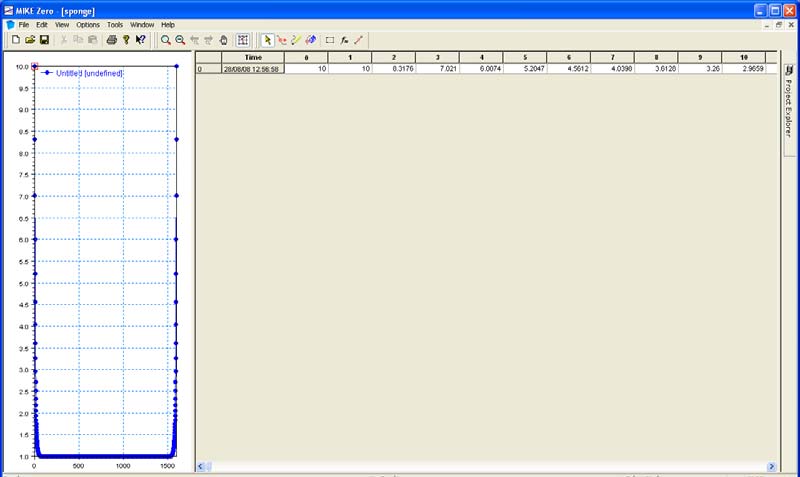Screen dimensions: 800x477
Task: Click the cell containing 4.0398
Action: pyautogui.click(x=613, y=68)
